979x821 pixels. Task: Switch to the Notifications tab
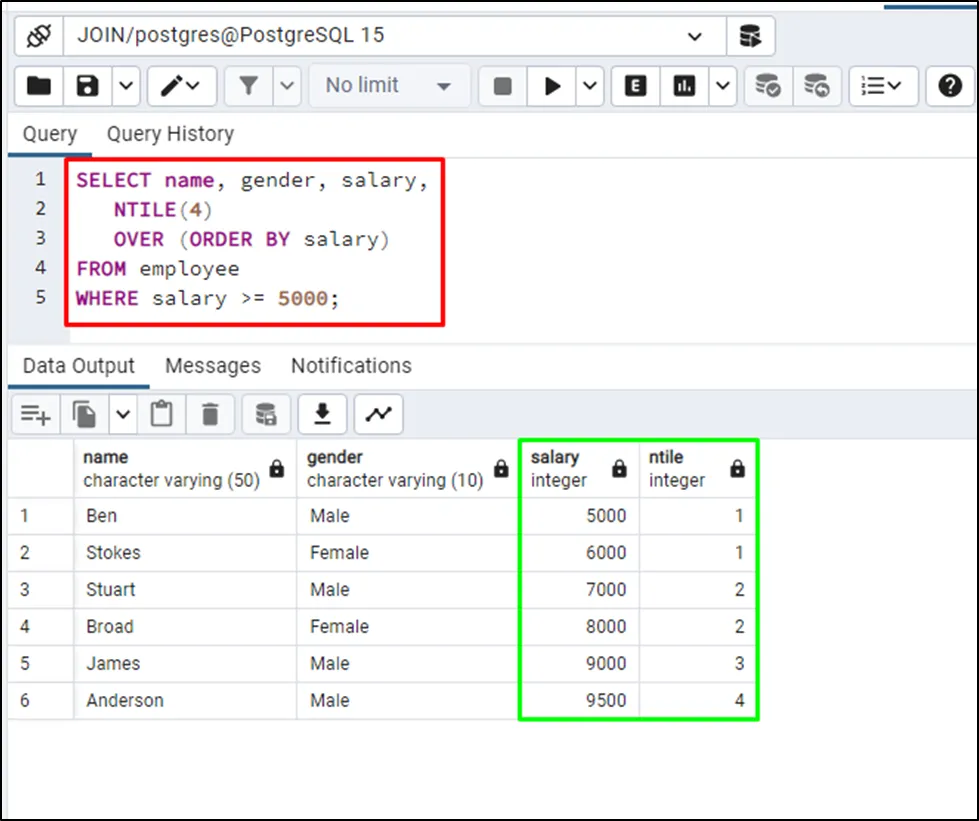pyautogui.click(x=351, y=366)
